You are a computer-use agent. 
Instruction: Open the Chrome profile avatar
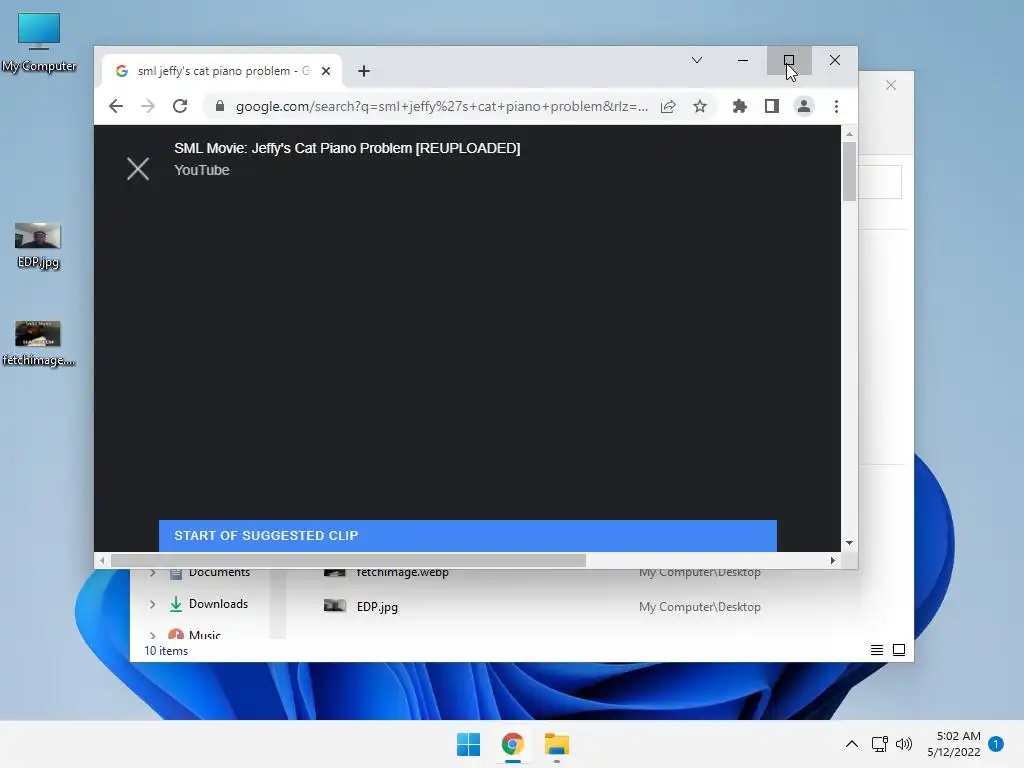[x=804, y=106]
